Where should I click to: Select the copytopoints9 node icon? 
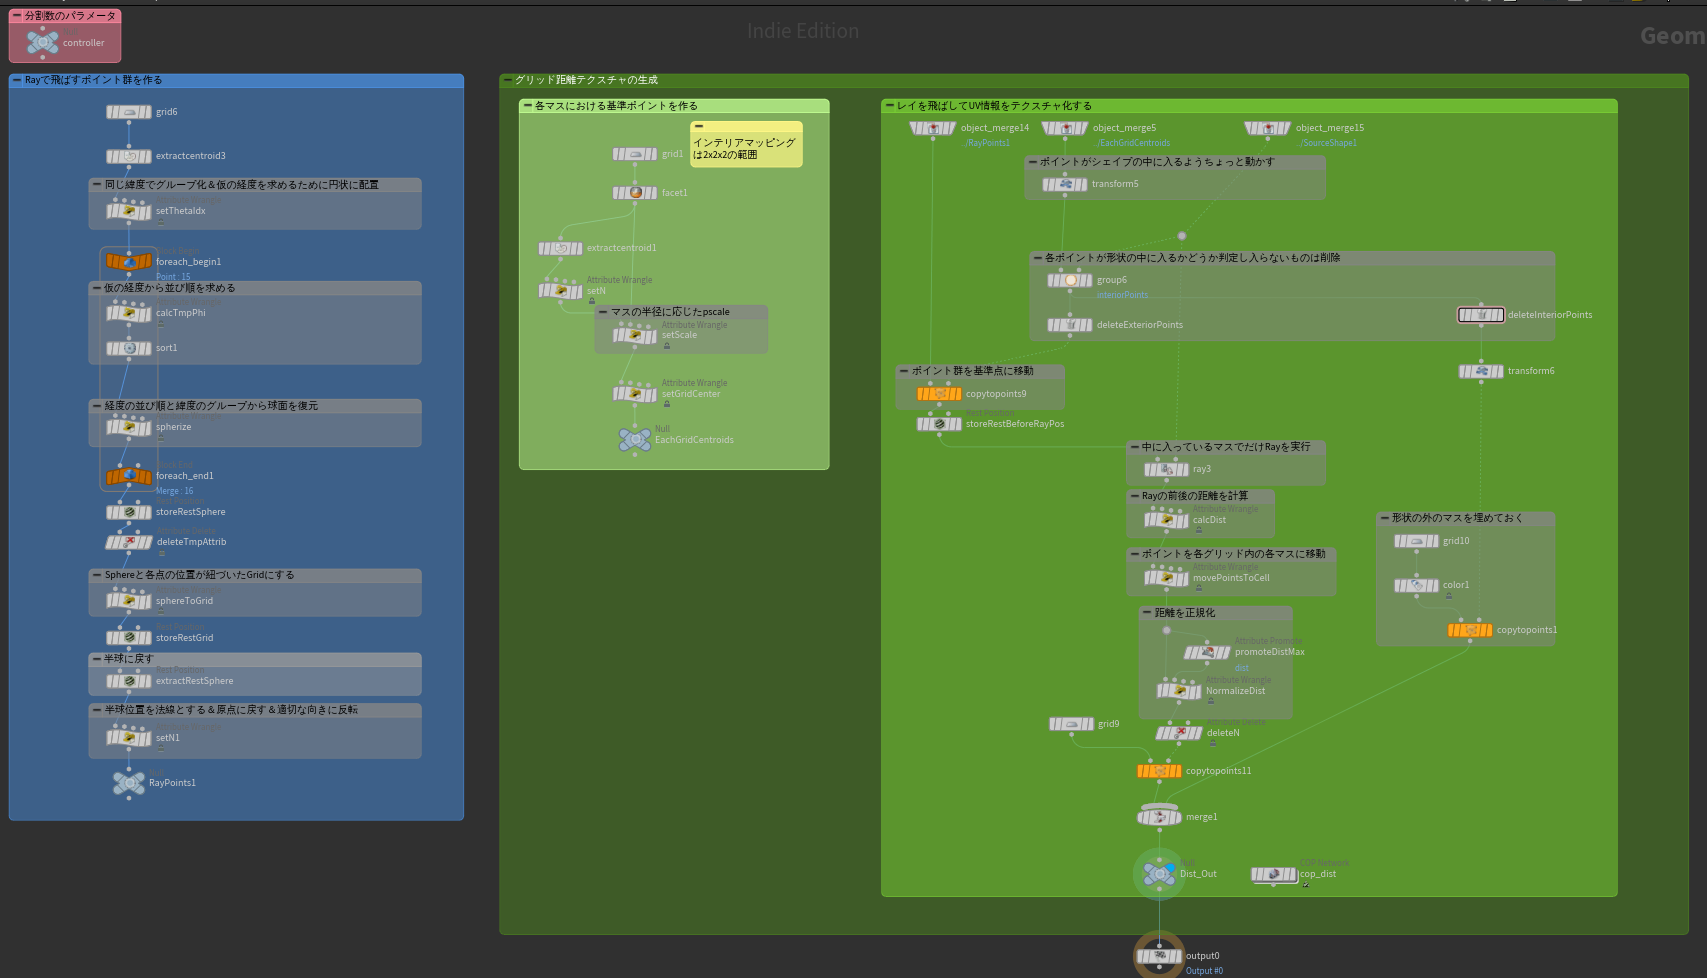(x=939, y=394)
